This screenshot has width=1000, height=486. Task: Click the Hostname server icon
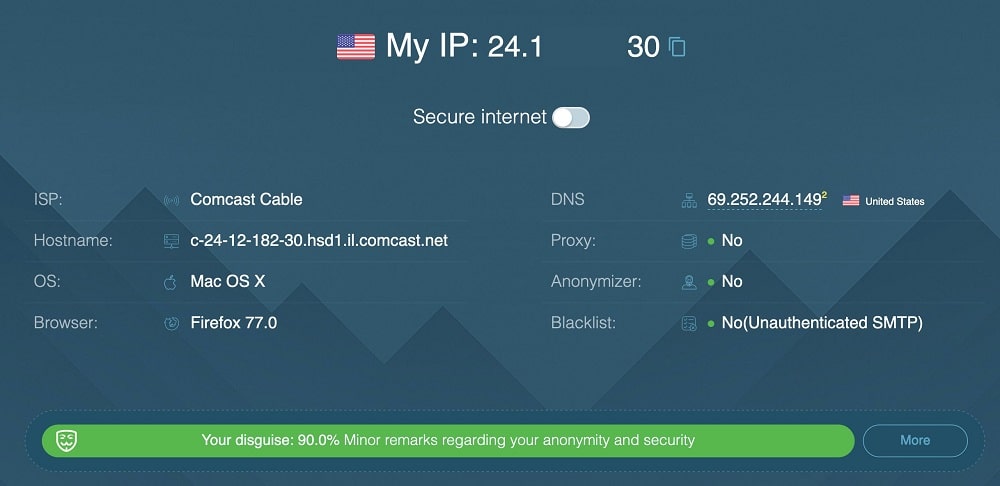(171, 241)
